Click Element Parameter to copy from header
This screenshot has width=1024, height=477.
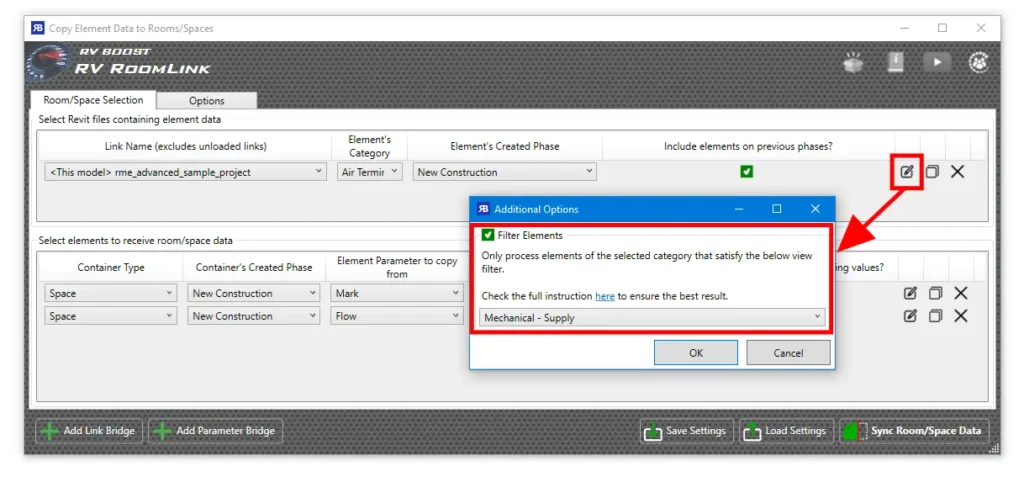(x=397, y=267)
